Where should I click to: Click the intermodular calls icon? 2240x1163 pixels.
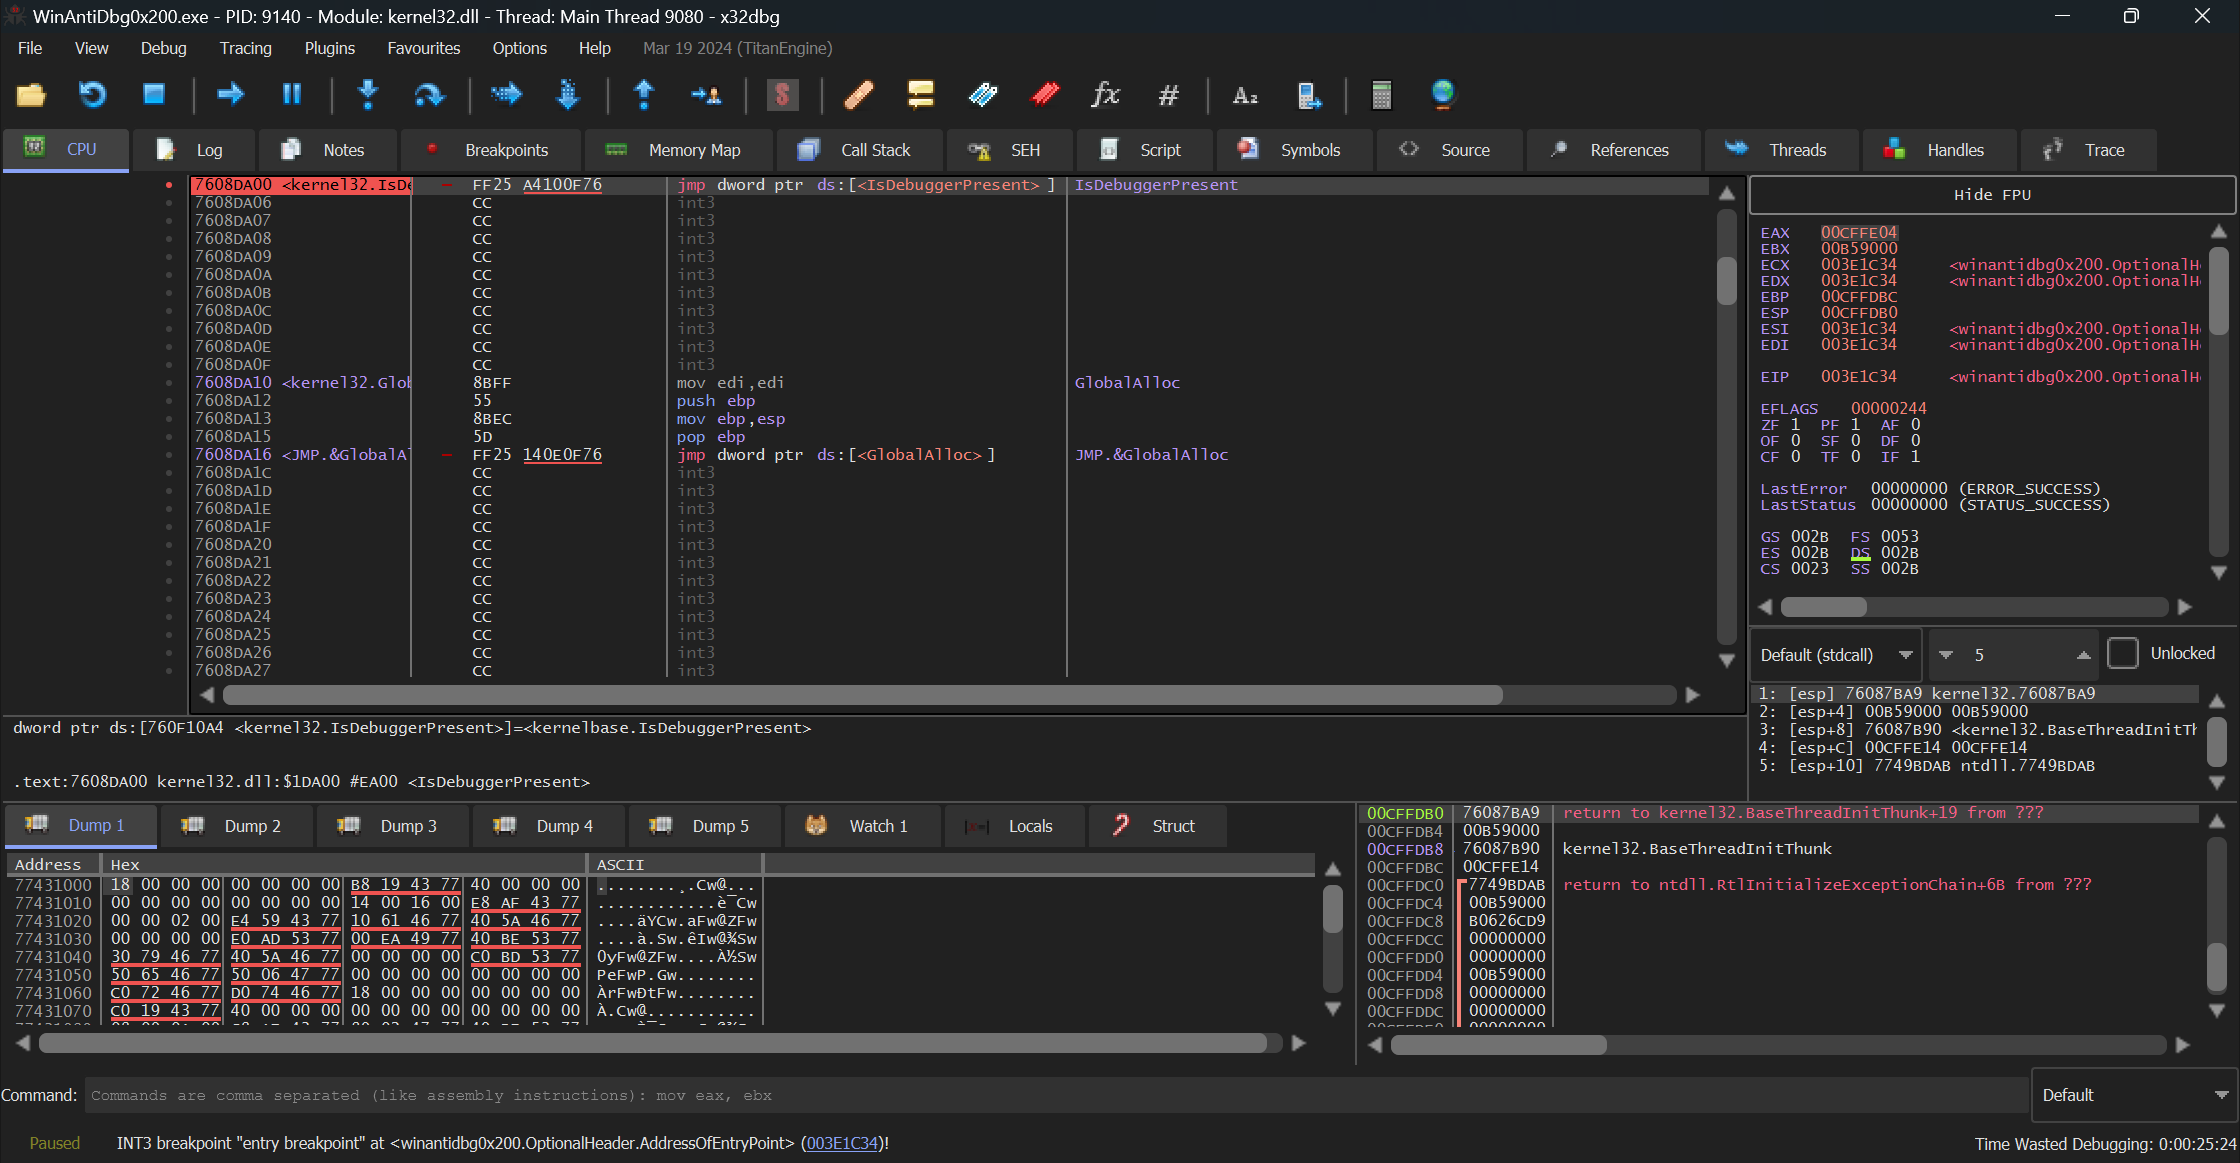[1309, 95]
